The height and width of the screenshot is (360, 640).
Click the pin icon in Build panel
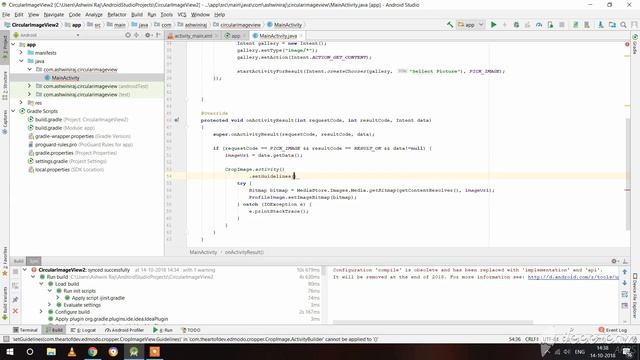pyautogui.click(x=15, y=300)
